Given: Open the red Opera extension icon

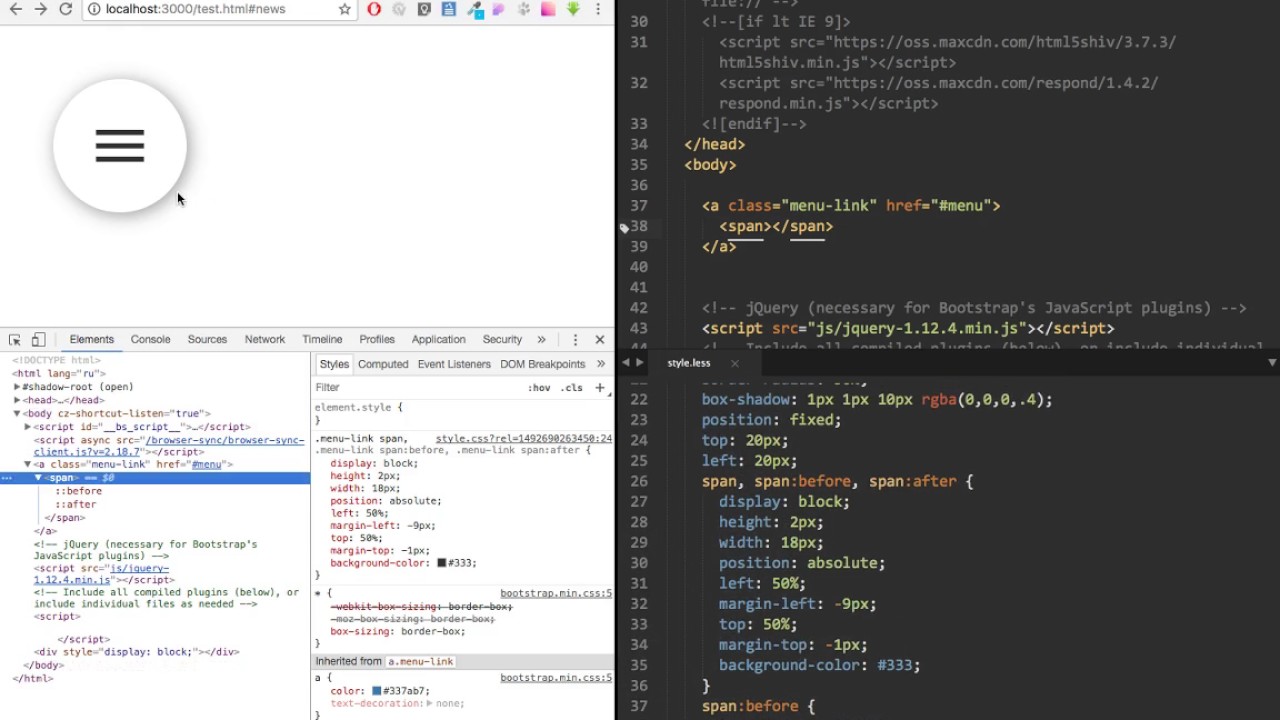Looking at the screenshot, I should (374, 9).
